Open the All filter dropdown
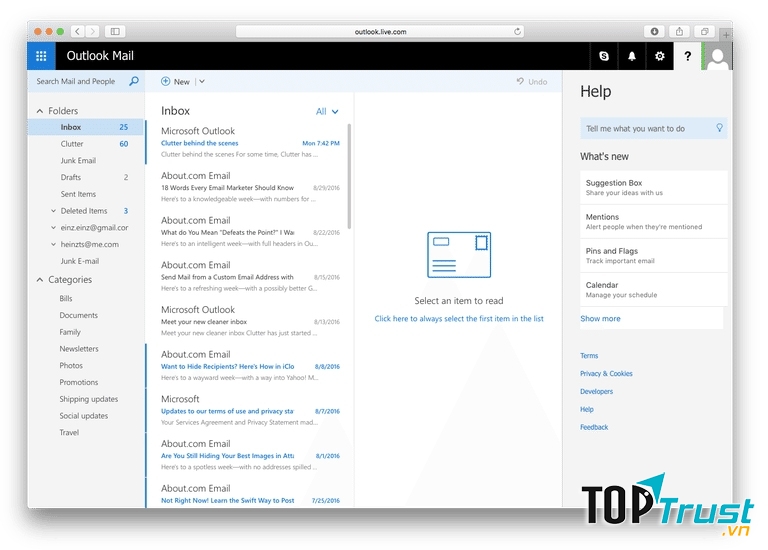The image size is (768, 550). (327, 112)
